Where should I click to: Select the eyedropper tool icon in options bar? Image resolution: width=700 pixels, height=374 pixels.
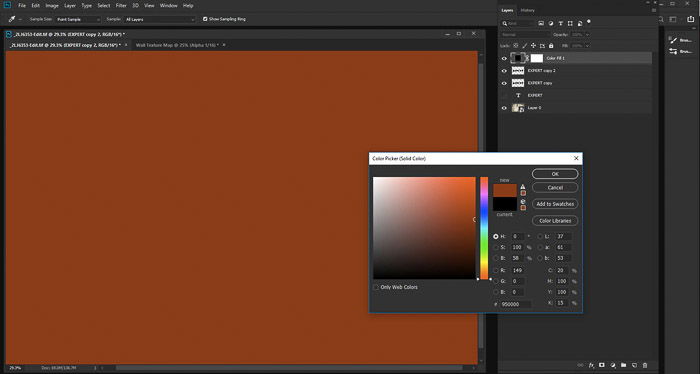click(12, 19)
